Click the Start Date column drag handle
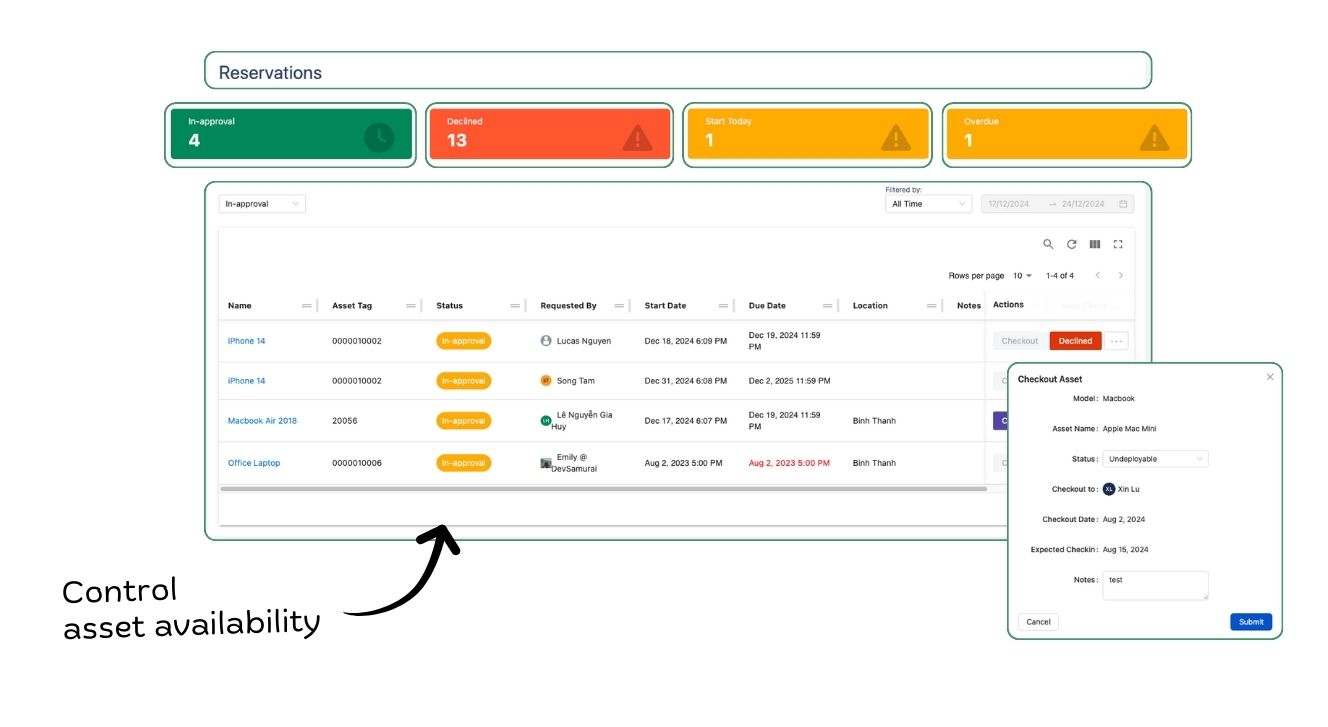1328x727 pixels. pyautogui.click(x=723, y=306)
